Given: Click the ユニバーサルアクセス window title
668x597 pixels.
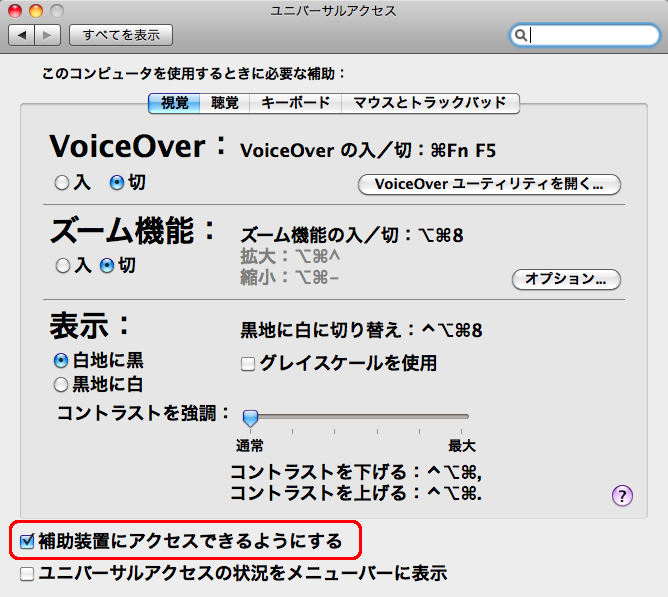Looking at the screenshot, I should 334,11.
